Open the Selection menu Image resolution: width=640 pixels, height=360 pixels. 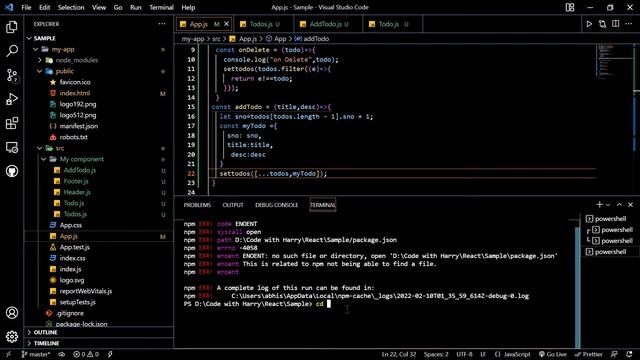[71, 7]
